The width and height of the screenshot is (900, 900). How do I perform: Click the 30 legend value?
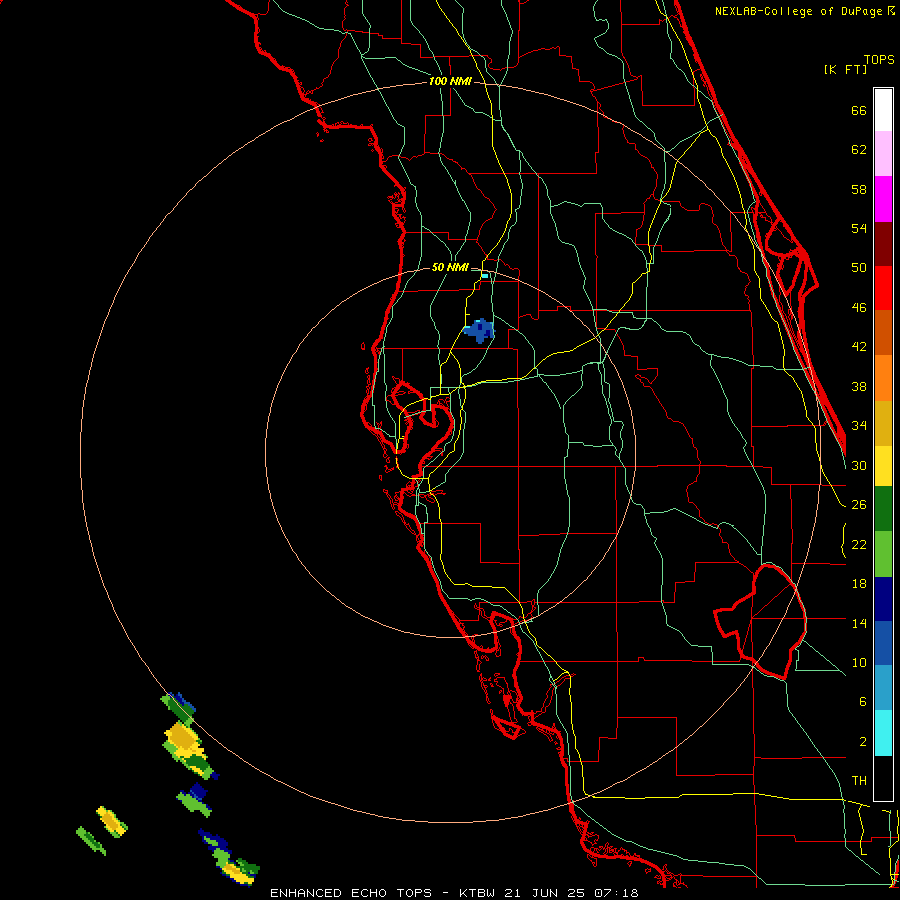[859, 465]
